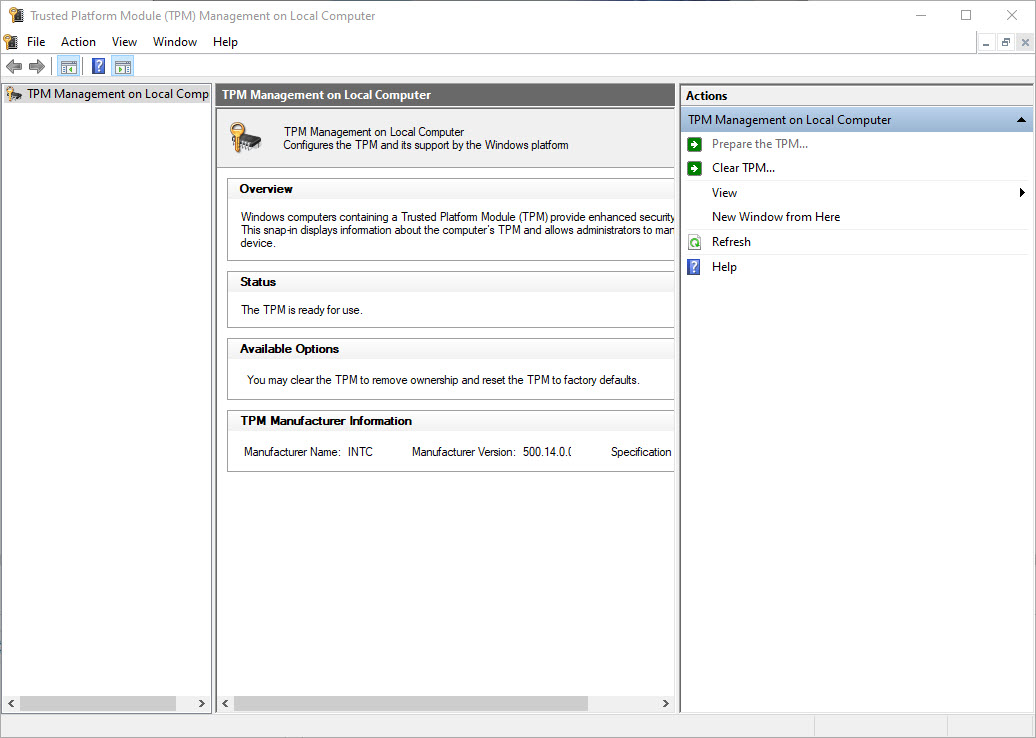The width and height of the screenshot is (1036, 738).
Task: Click the green arrow icon beside Prepare the TPM
Action: [x=694, y=144]
